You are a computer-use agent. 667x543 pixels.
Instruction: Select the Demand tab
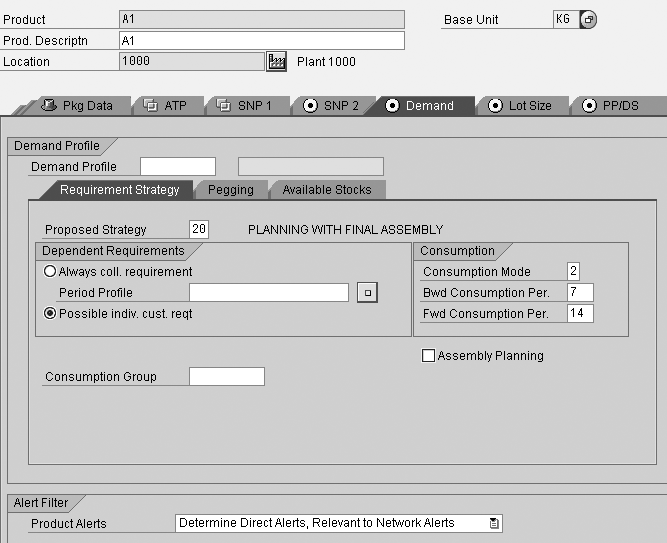tap(421, 106)
